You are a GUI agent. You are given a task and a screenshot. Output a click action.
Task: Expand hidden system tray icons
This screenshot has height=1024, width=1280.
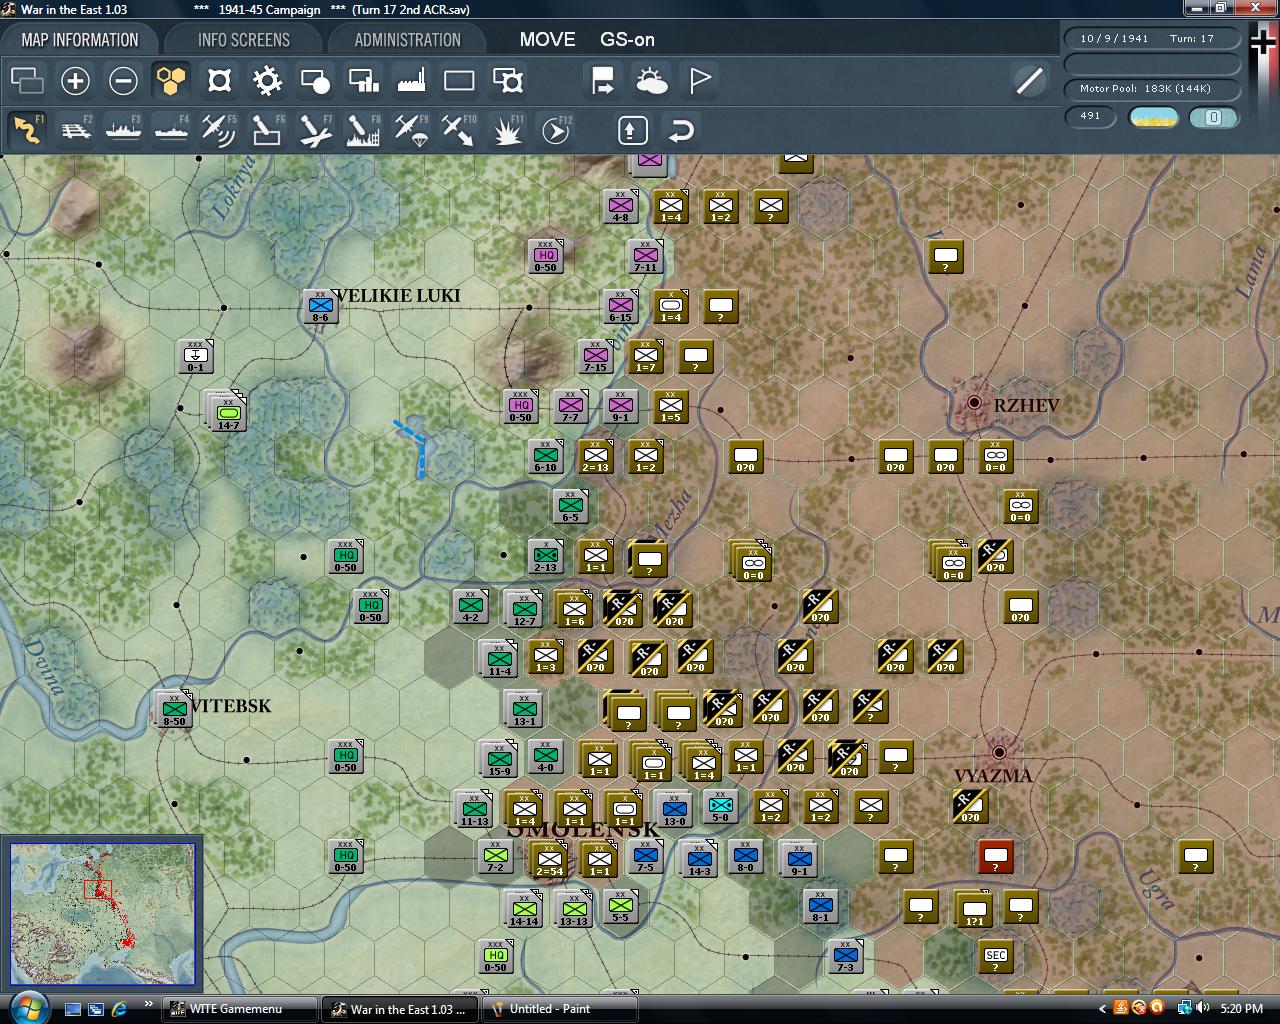pos(1102,1009)
